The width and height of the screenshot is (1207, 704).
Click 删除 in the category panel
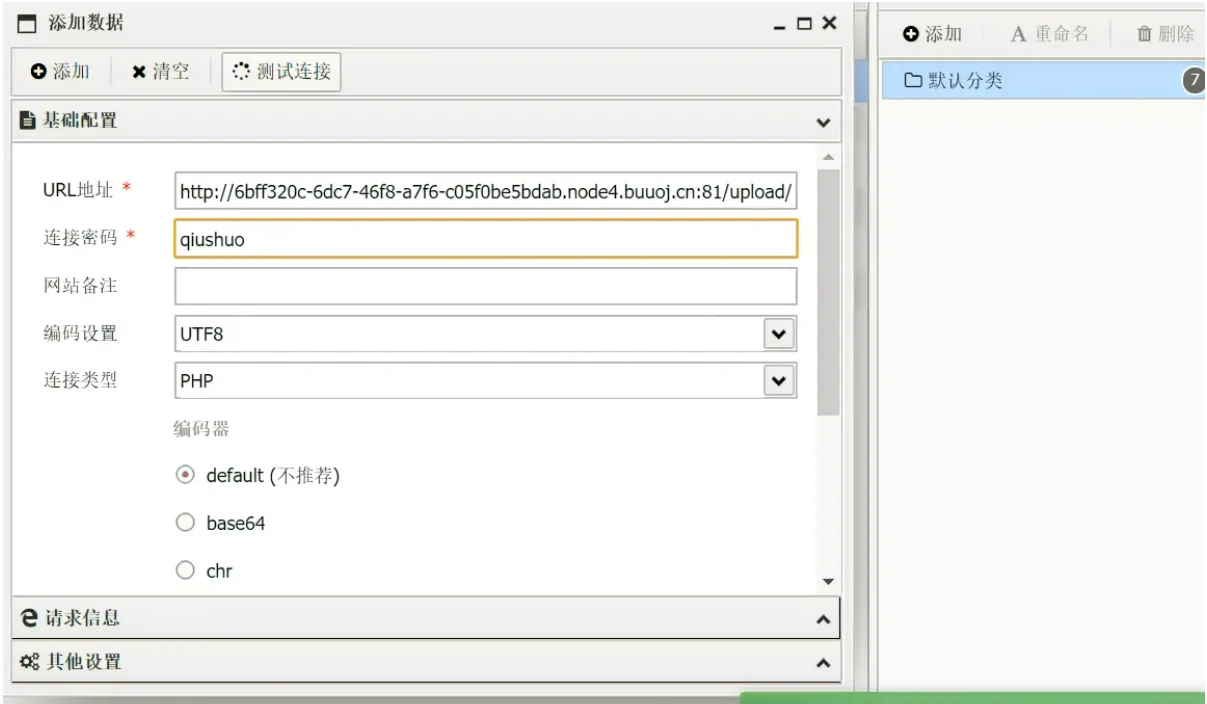[1165, 34]
